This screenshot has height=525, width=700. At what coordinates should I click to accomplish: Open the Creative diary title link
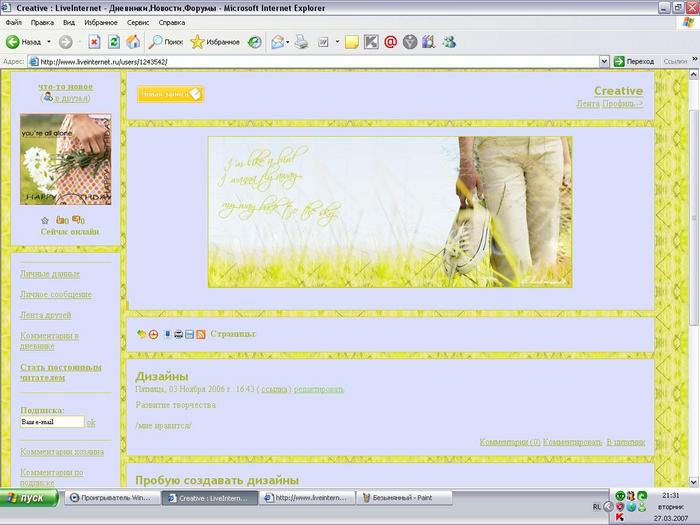(x=618, y=91)
